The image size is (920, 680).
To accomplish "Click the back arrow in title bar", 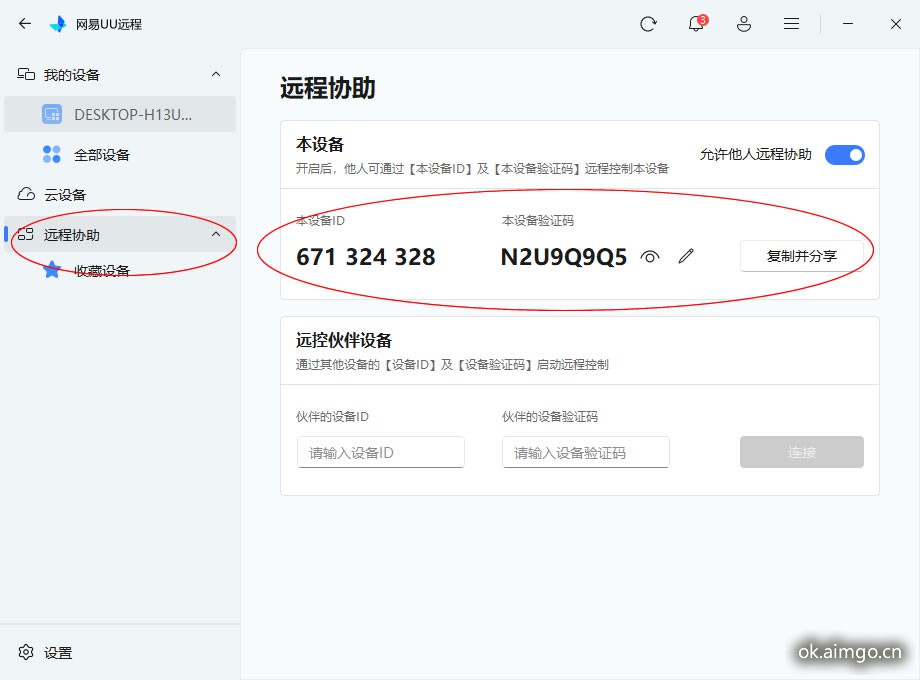I will click(x=25, y=24).
